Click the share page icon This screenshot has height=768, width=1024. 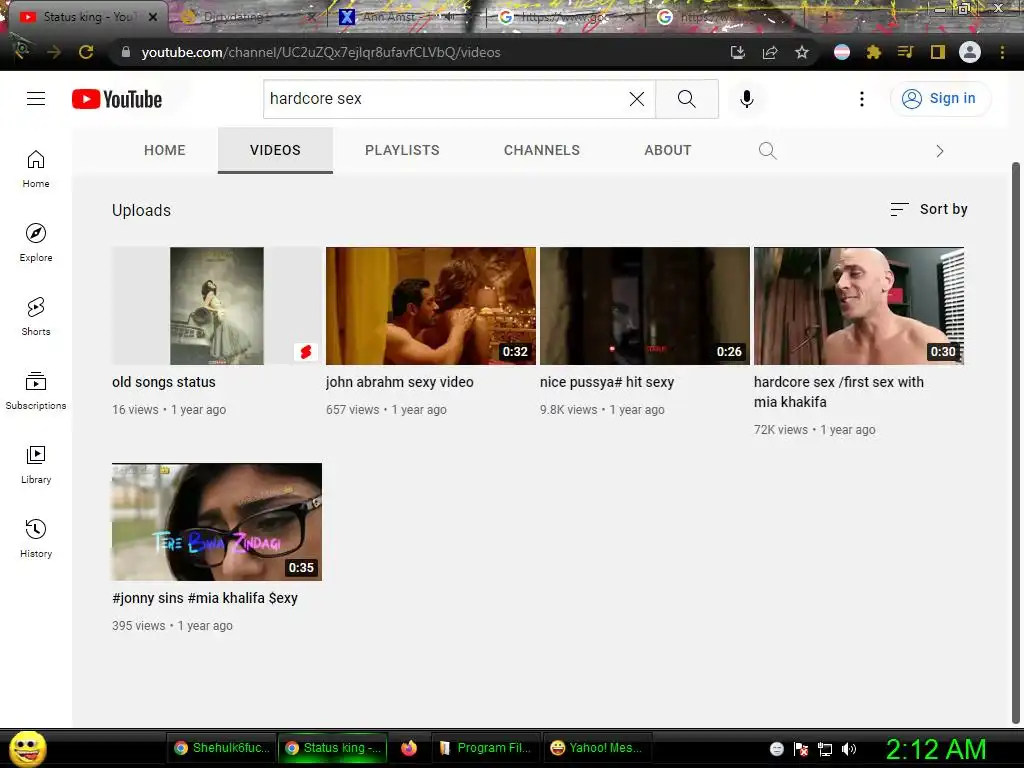coord(770,52)
